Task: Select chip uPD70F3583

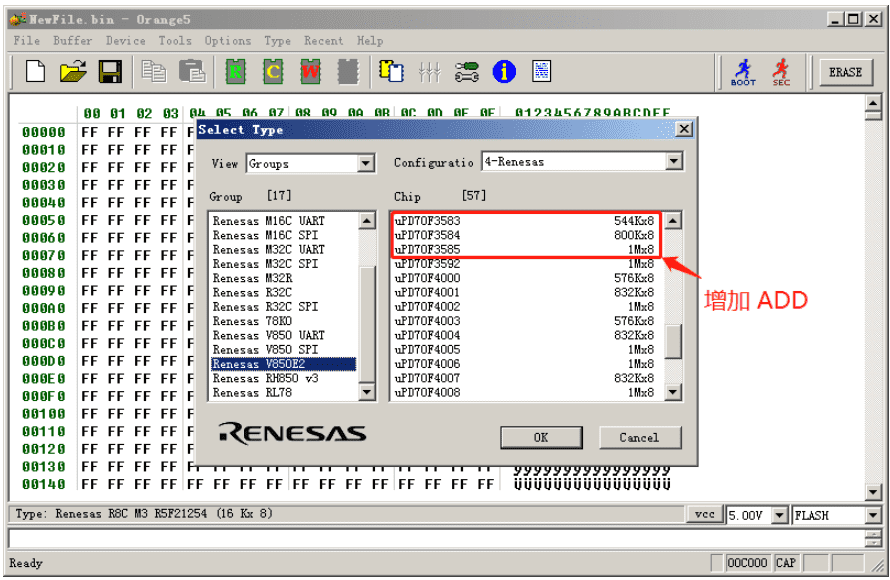Action: [525, 221]
